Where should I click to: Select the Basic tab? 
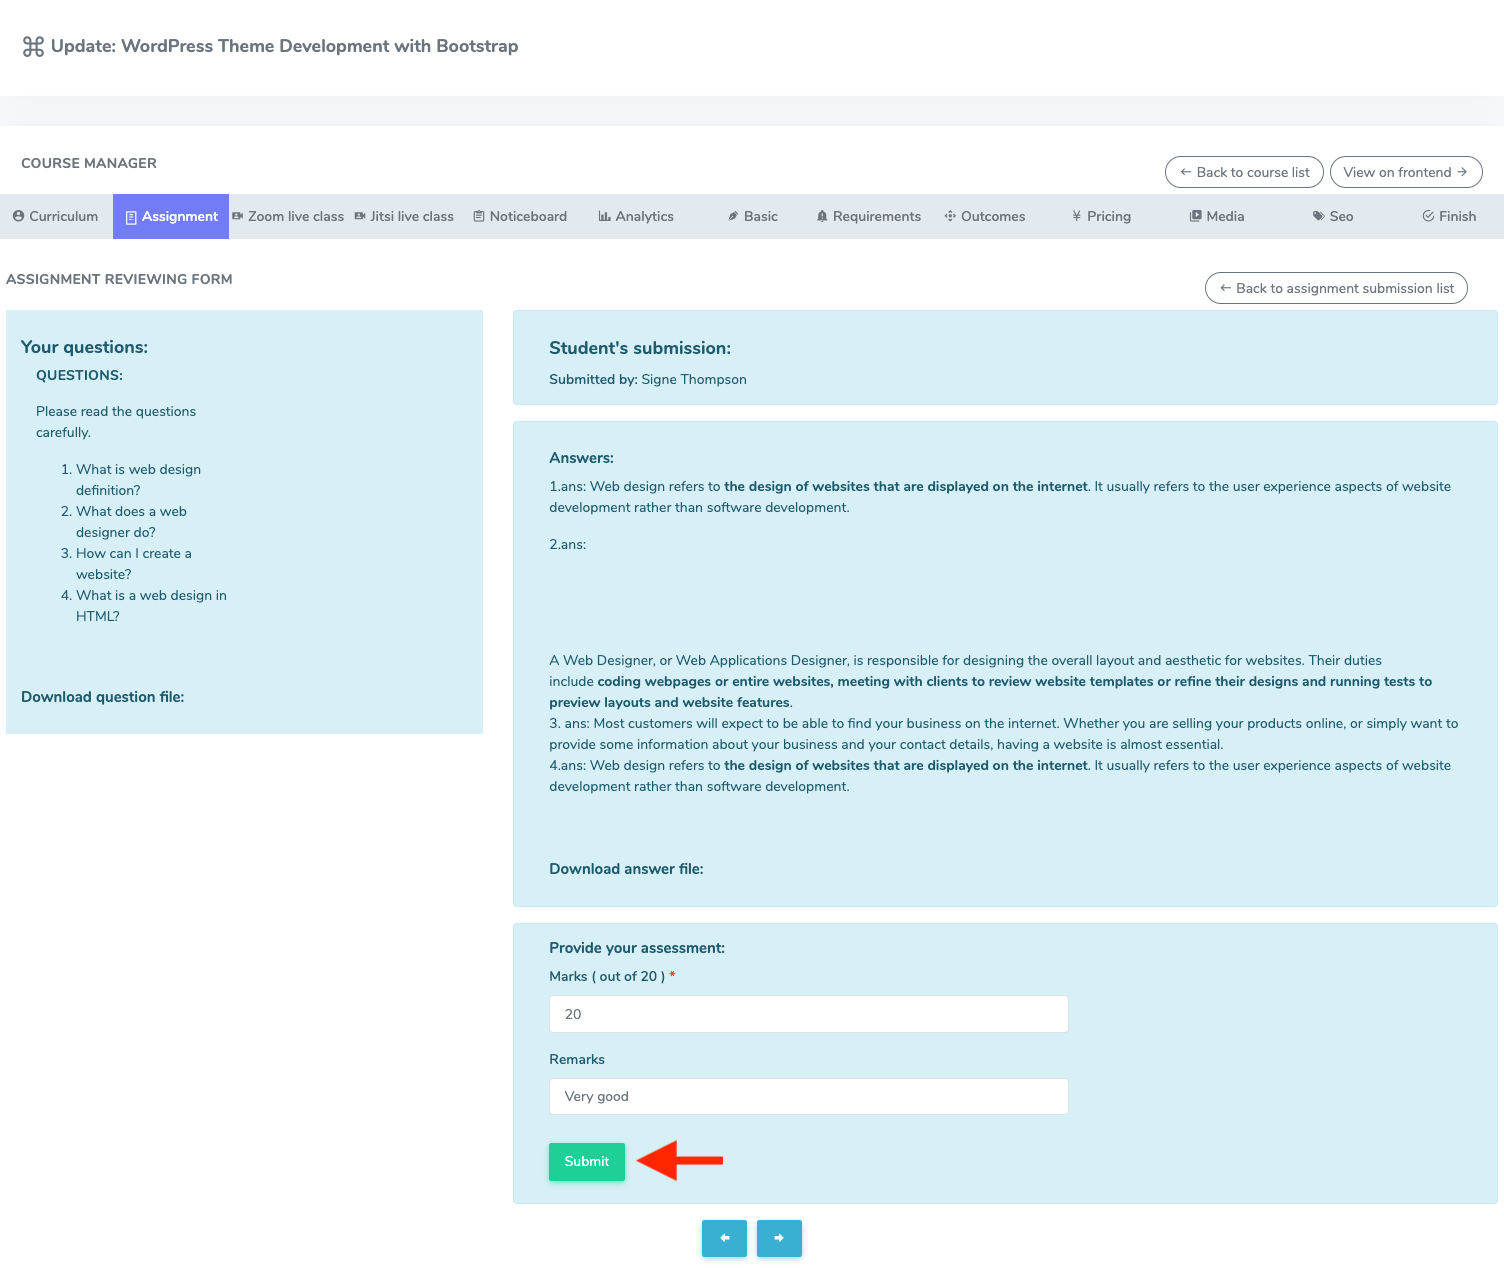[752, 216]
